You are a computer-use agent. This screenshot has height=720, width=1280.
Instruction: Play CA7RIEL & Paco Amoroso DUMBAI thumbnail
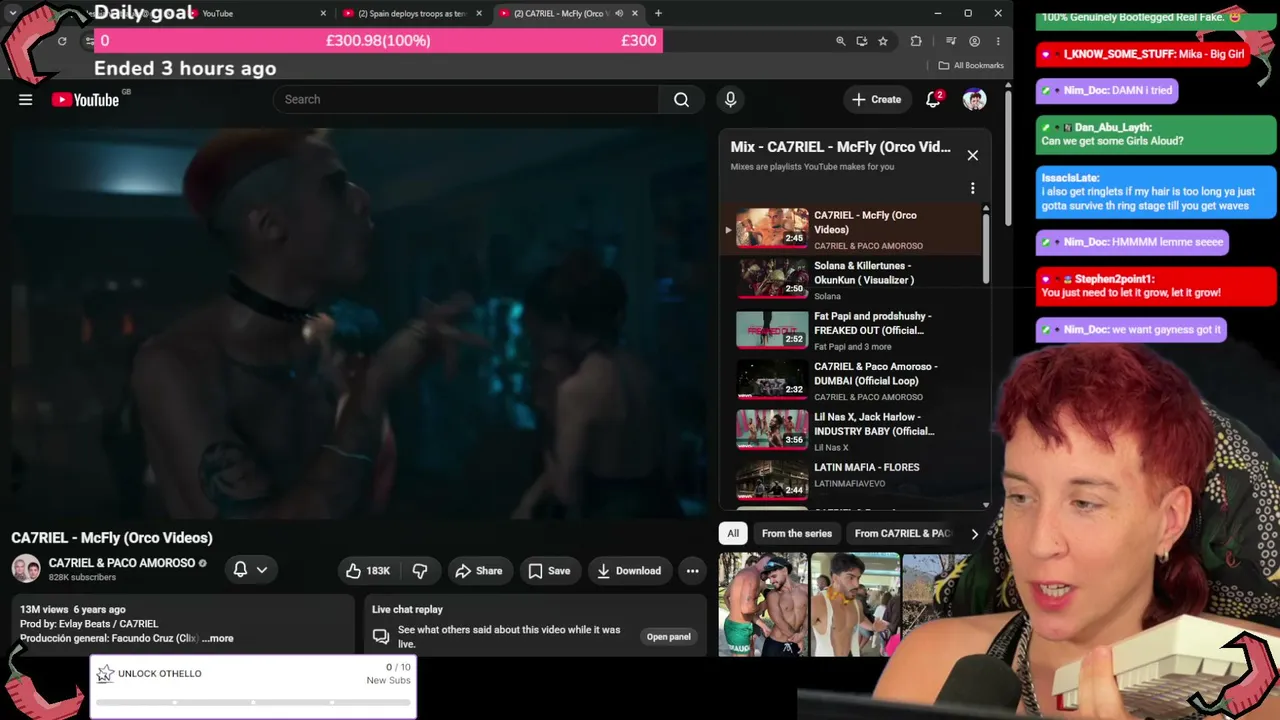coord(772,380)
